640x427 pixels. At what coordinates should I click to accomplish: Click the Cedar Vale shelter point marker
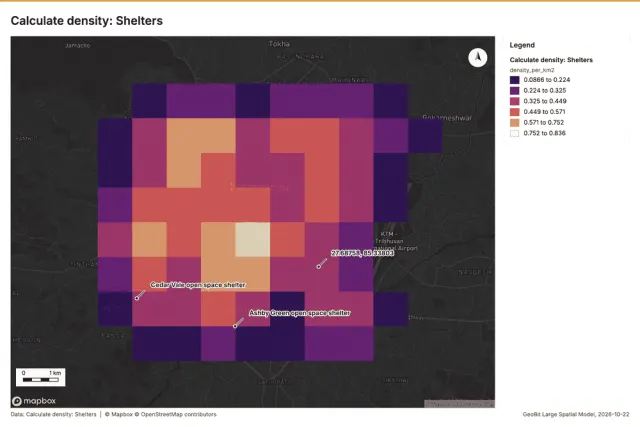point(137,298)
